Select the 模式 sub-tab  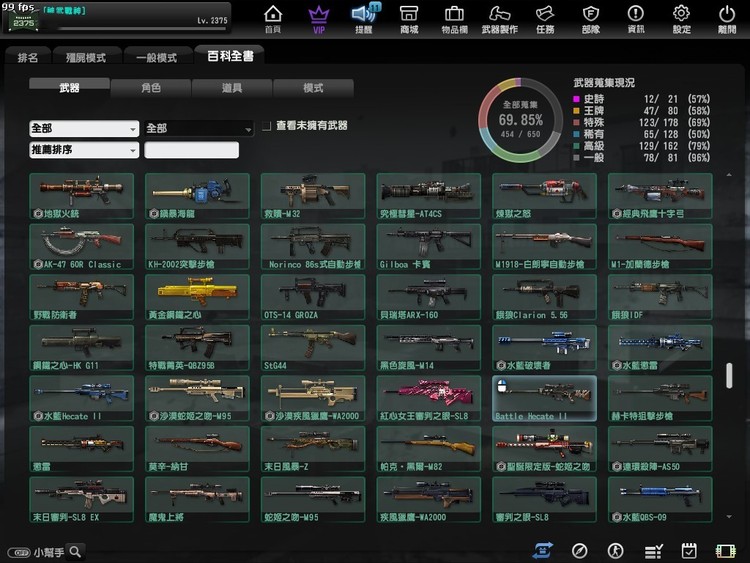[x=313, y=88]
